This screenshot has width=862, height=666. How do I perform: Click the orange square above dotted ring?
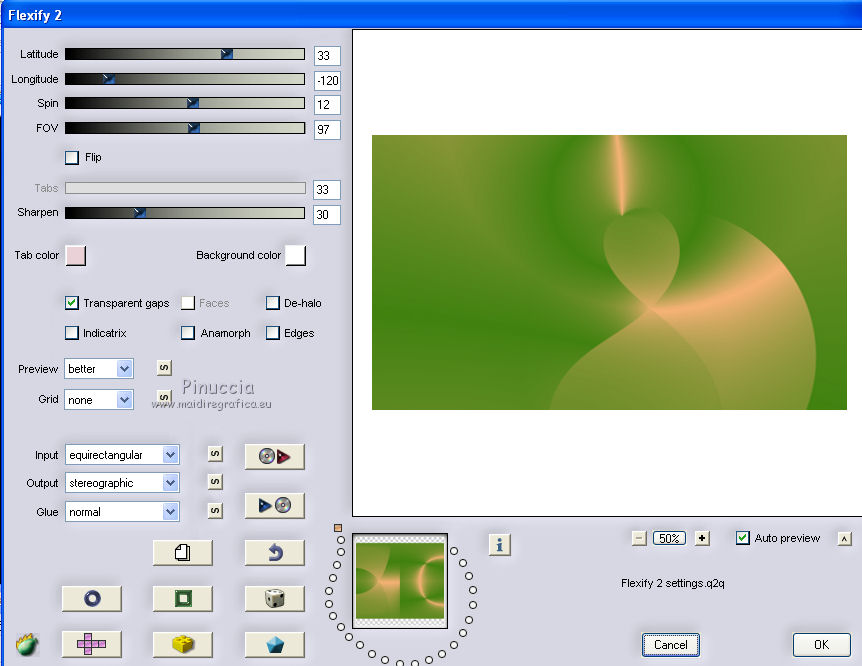coord(338,528)
